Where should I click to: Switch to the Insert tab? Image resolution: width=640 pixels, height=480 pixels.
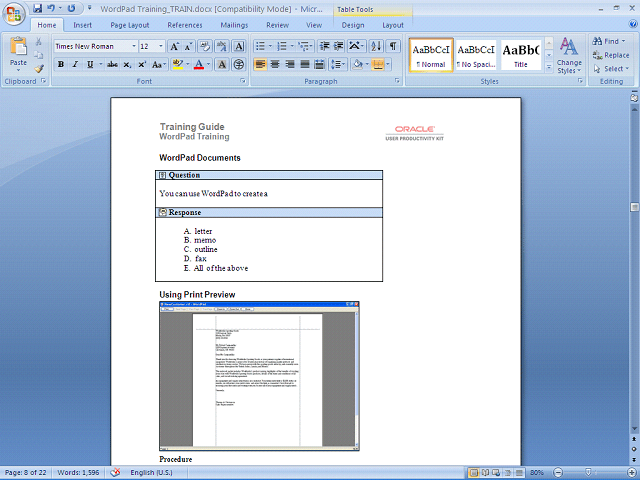pyautogui.click(x=82, y=25)
